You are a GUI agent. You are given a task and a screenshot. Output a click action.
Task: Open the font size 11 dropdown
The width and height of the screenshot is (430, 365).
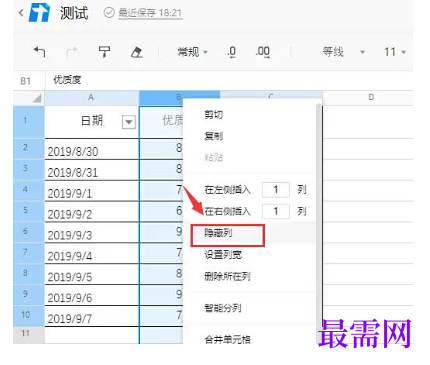pos(395,52)
